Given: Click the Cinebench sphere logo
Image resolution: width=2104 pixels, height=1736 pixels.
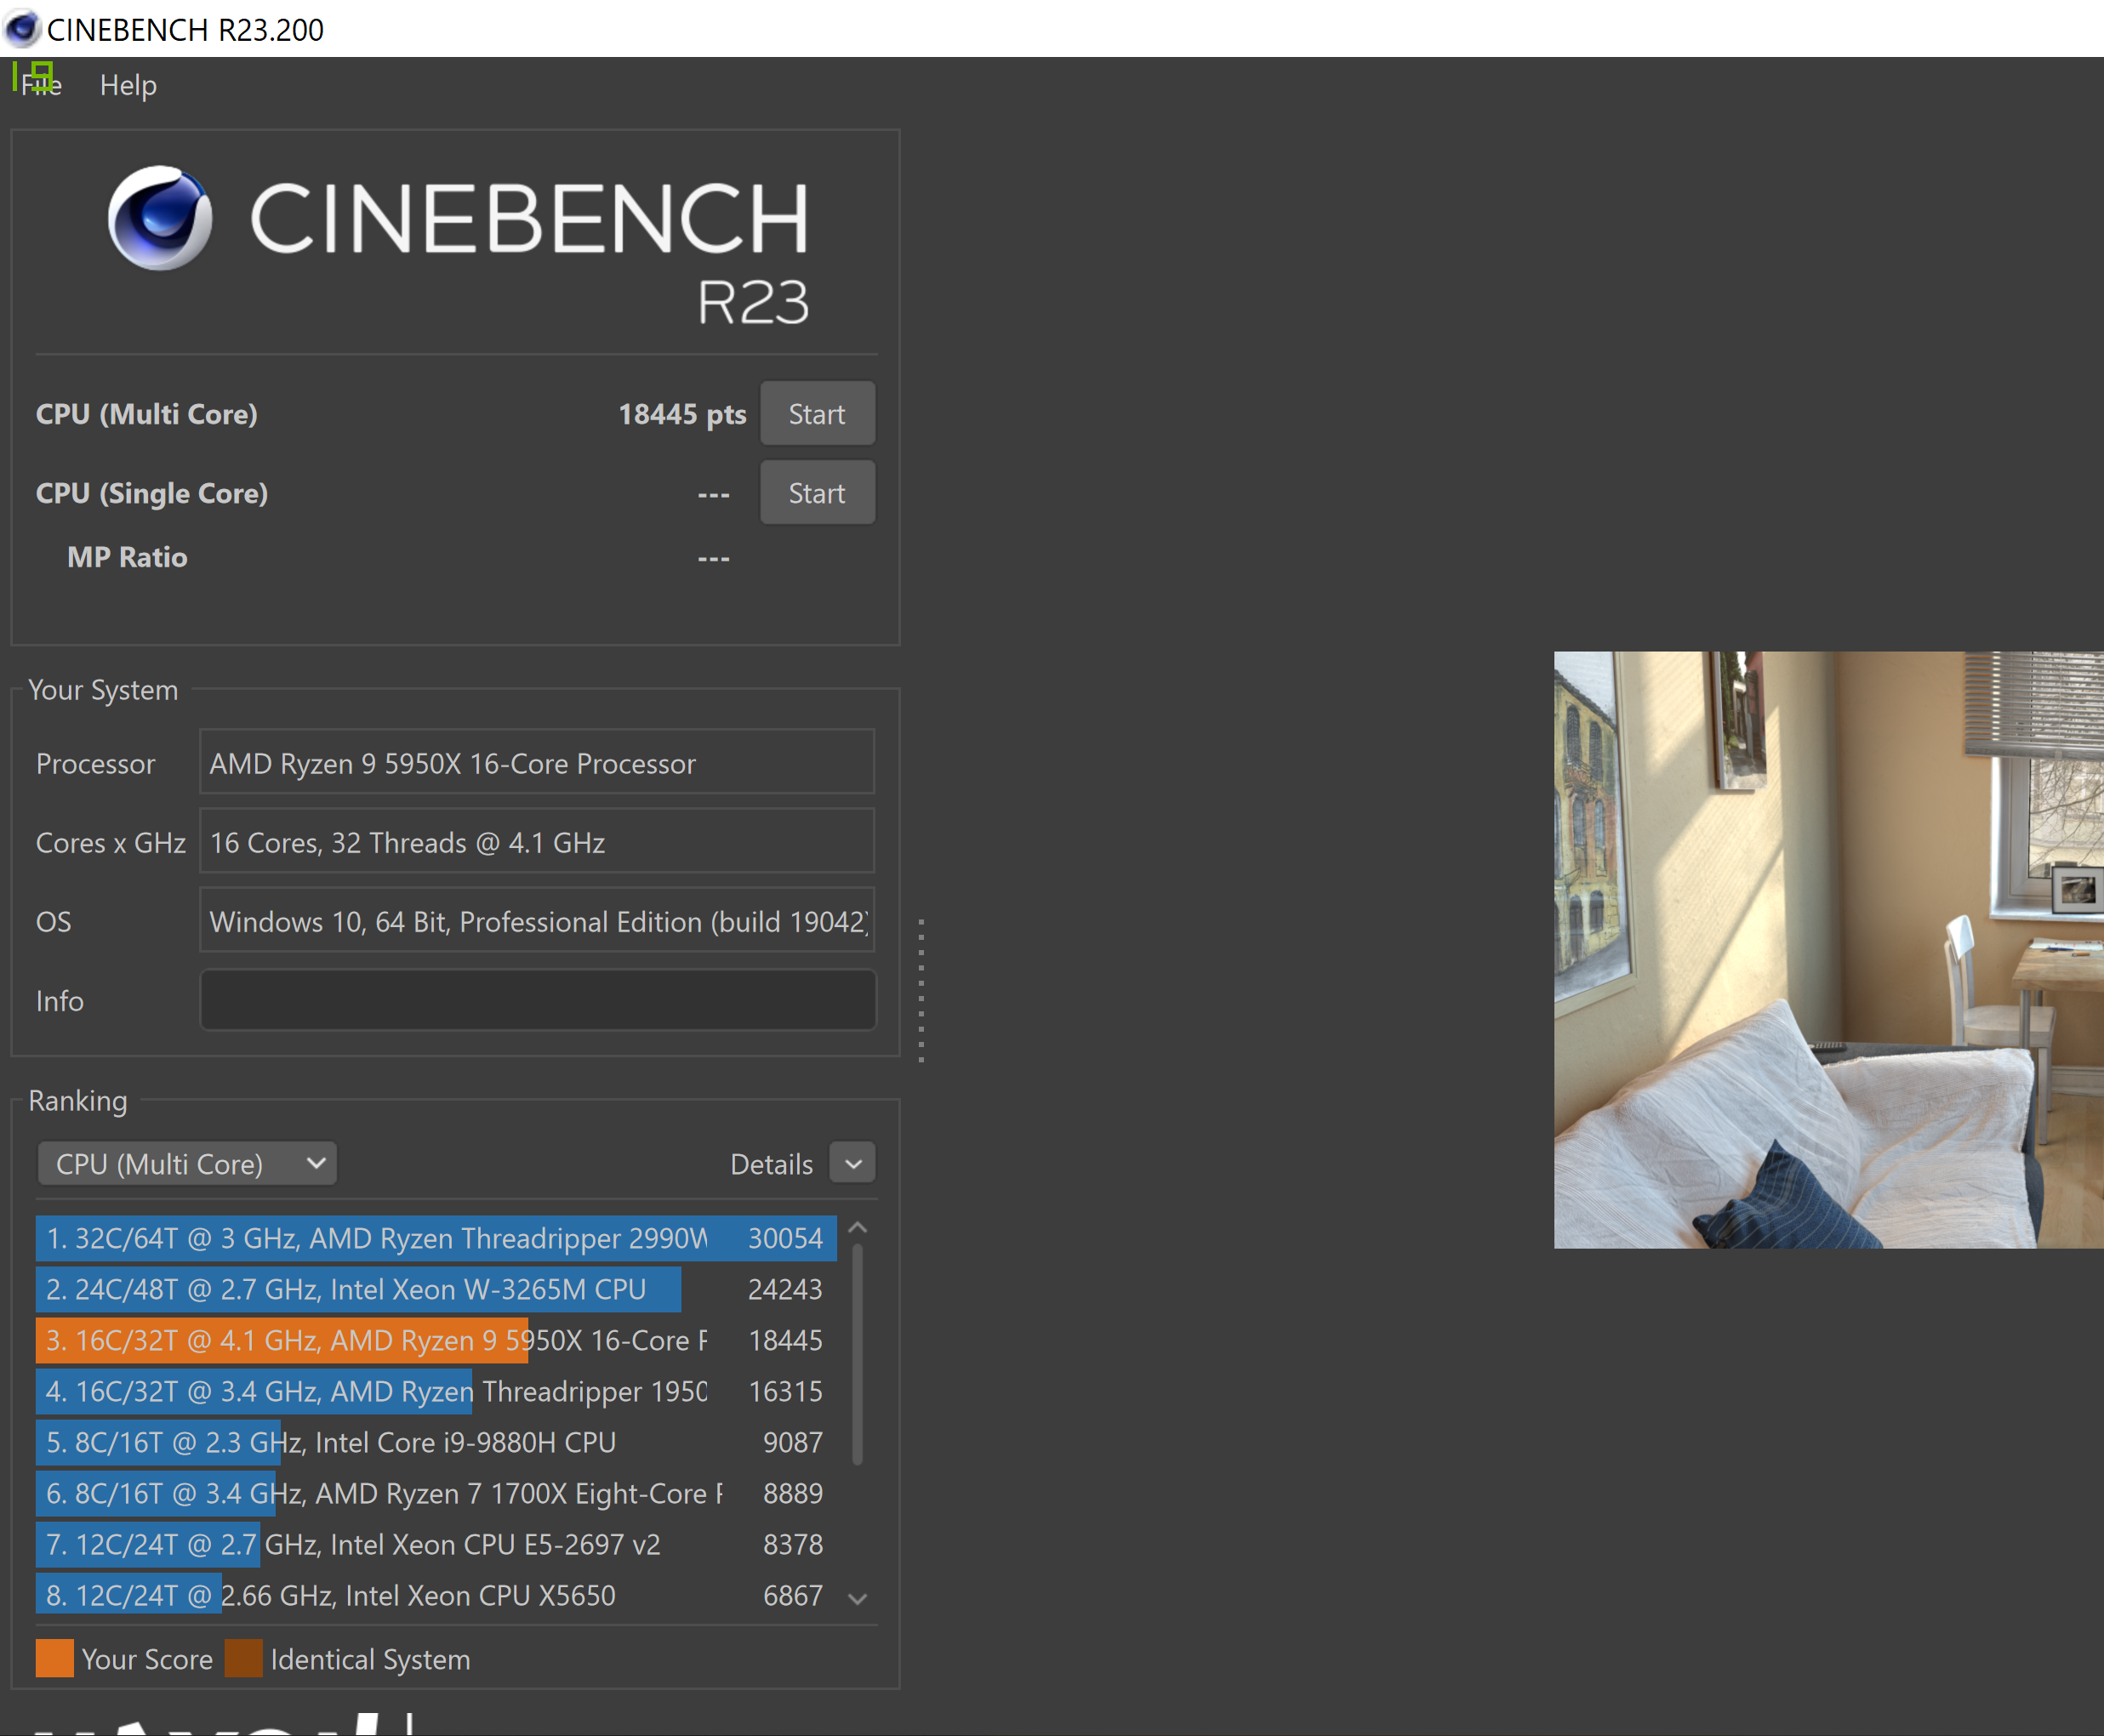Looking at the screenshot, I should 160,218.
